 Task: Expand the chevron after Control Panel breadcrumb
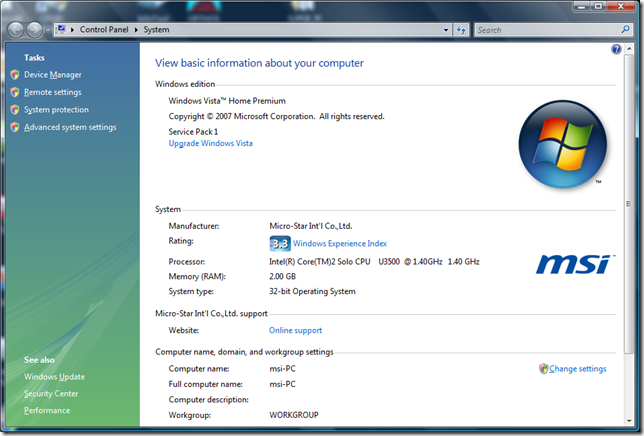(x=138, y=30)
